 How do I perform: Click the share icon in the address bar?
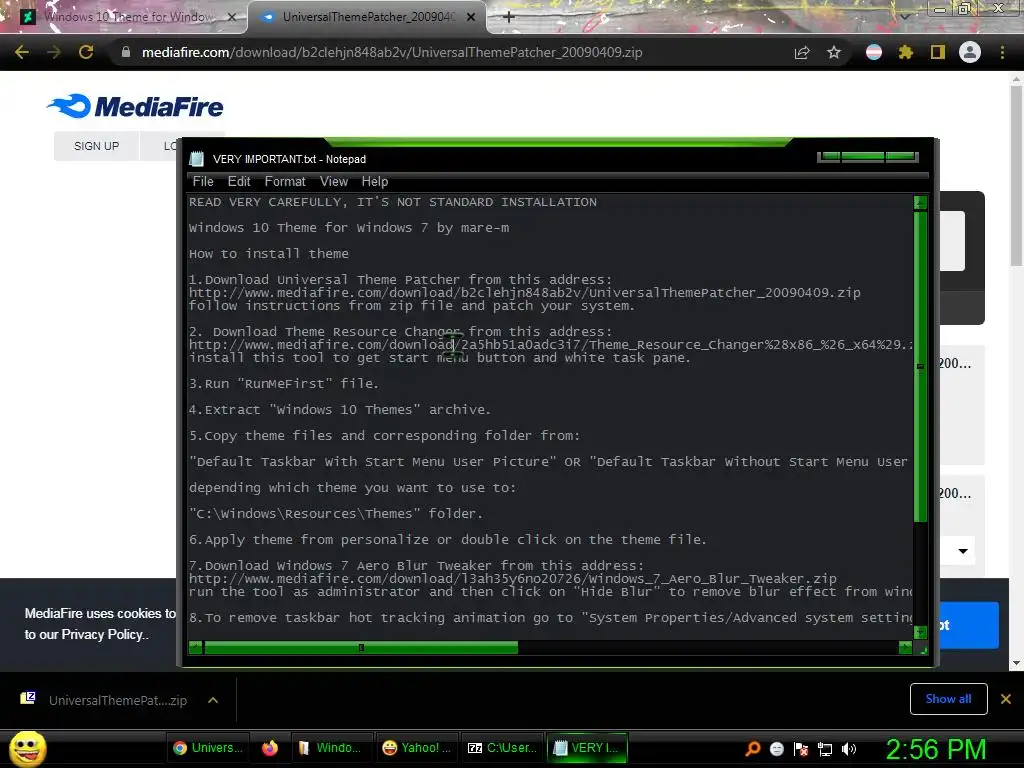point(802,53)
